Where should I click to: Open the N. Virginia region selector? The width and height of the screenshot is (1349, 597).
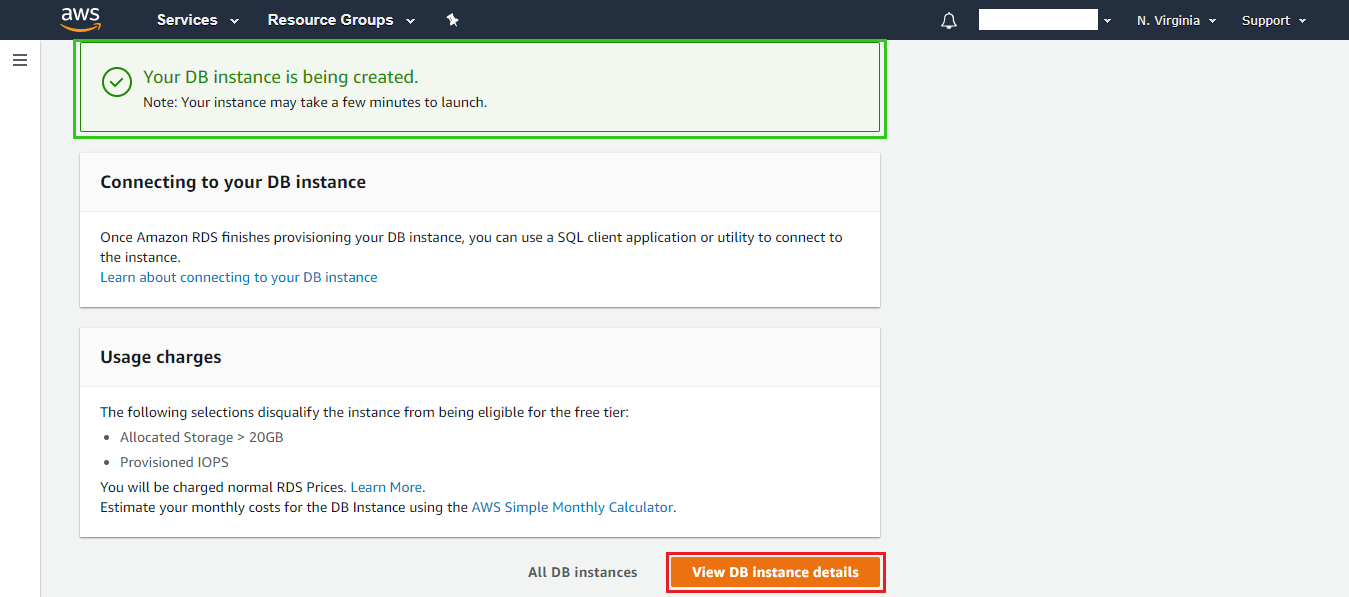coord(1176,20)
